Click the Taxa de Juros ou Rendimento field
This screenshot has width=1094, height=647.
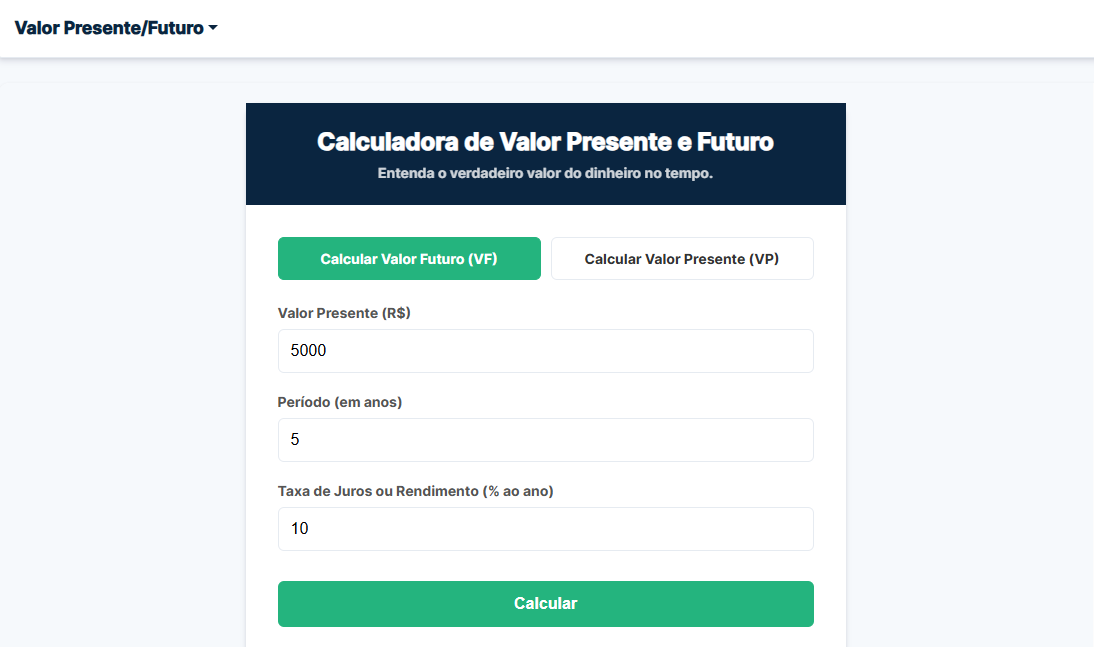tap(545, 529)
